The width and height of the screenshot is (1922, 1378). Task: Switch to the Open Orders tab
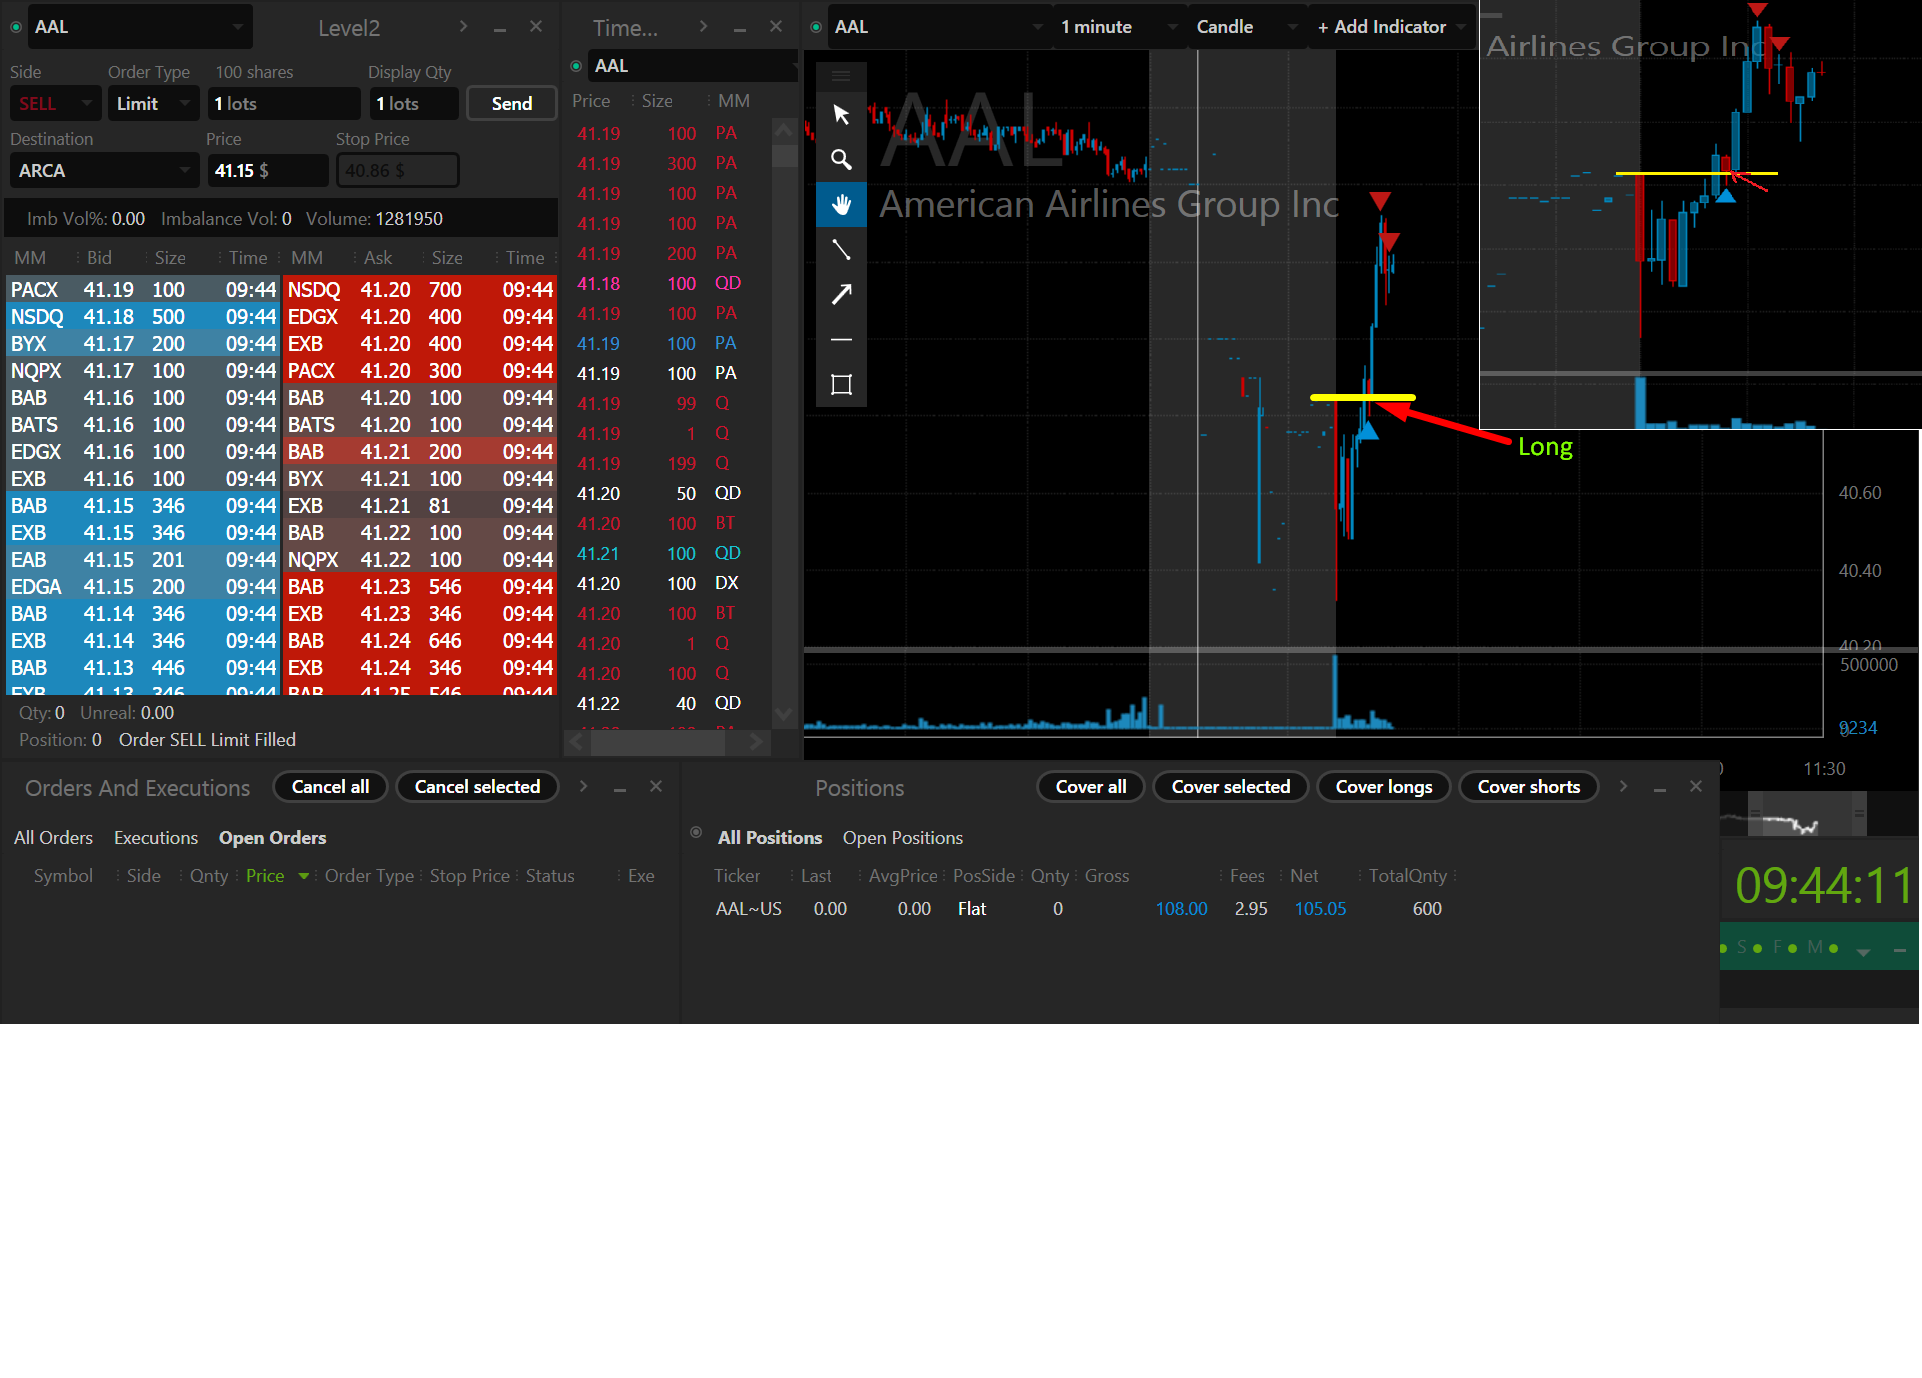click(x=272, y=838)
